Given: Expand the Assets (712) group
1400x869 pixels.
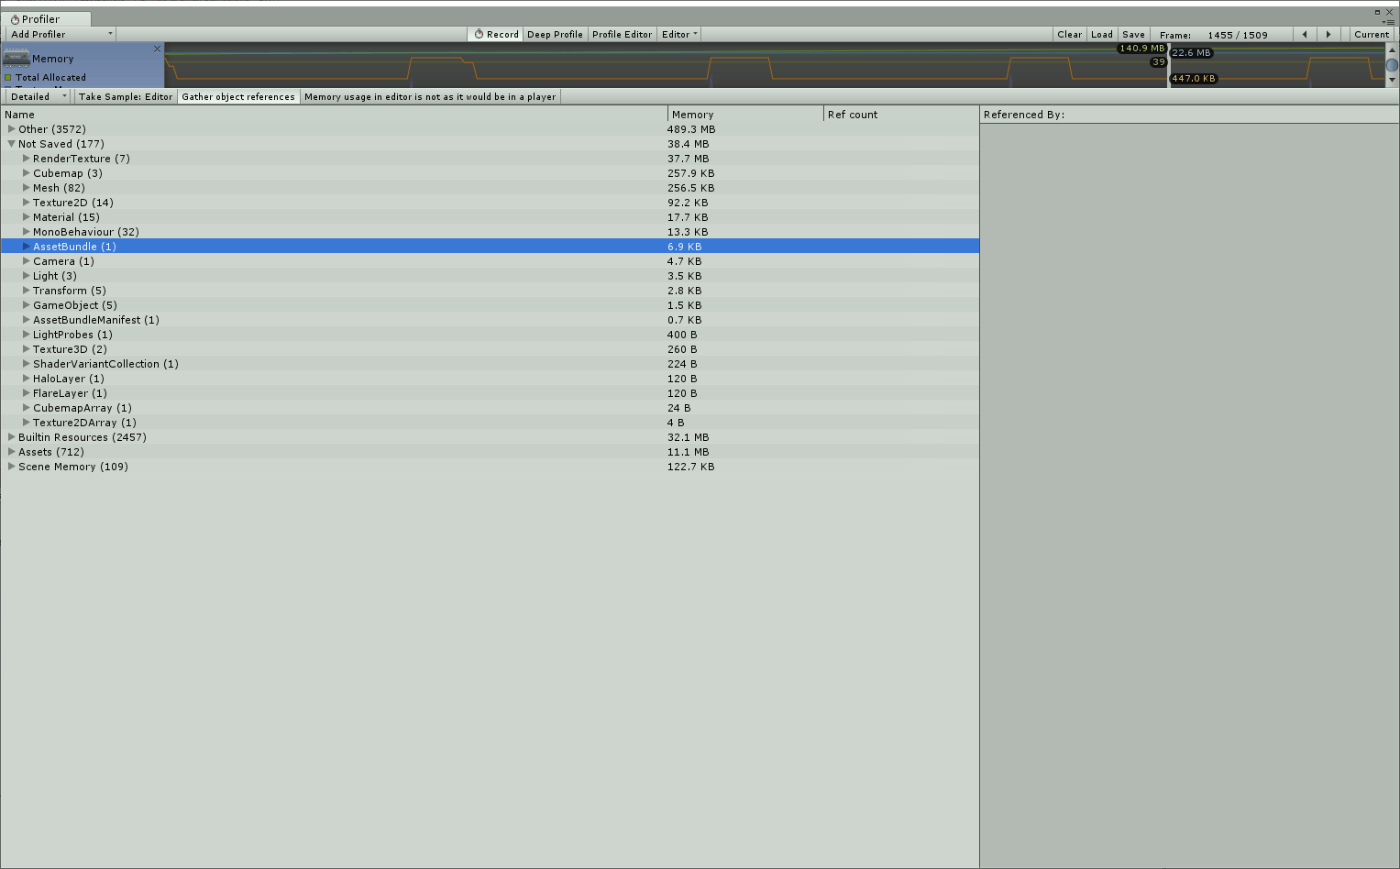Looking at the screenshot, I should (x=11, y=452).
